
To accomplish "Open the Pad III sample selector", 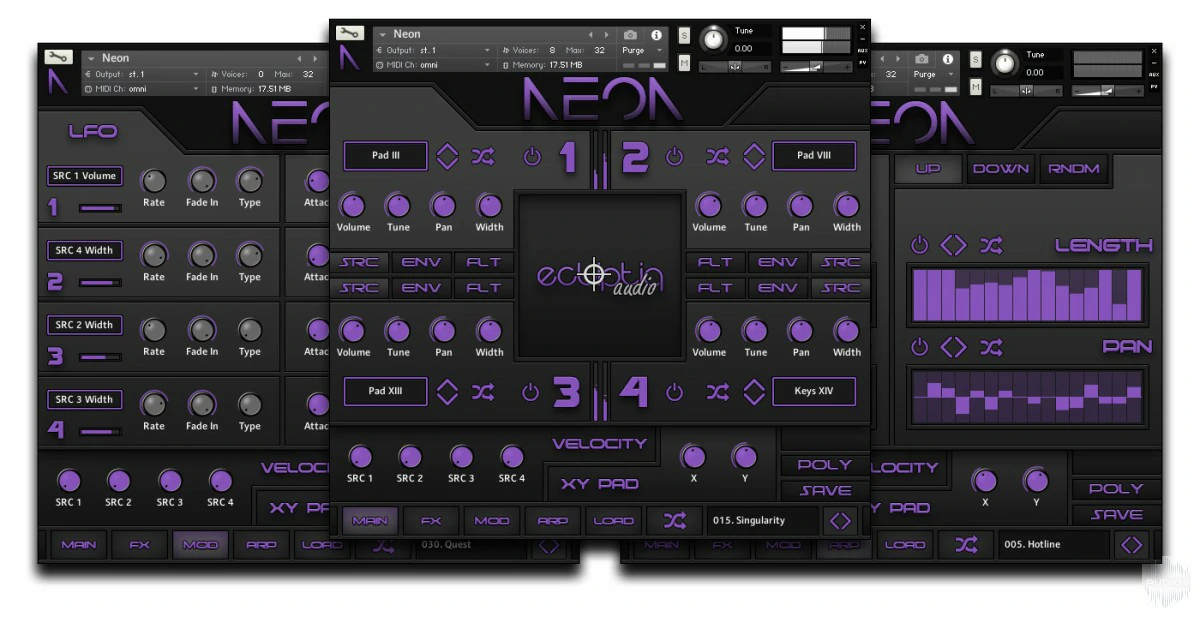I will [386, 156].
